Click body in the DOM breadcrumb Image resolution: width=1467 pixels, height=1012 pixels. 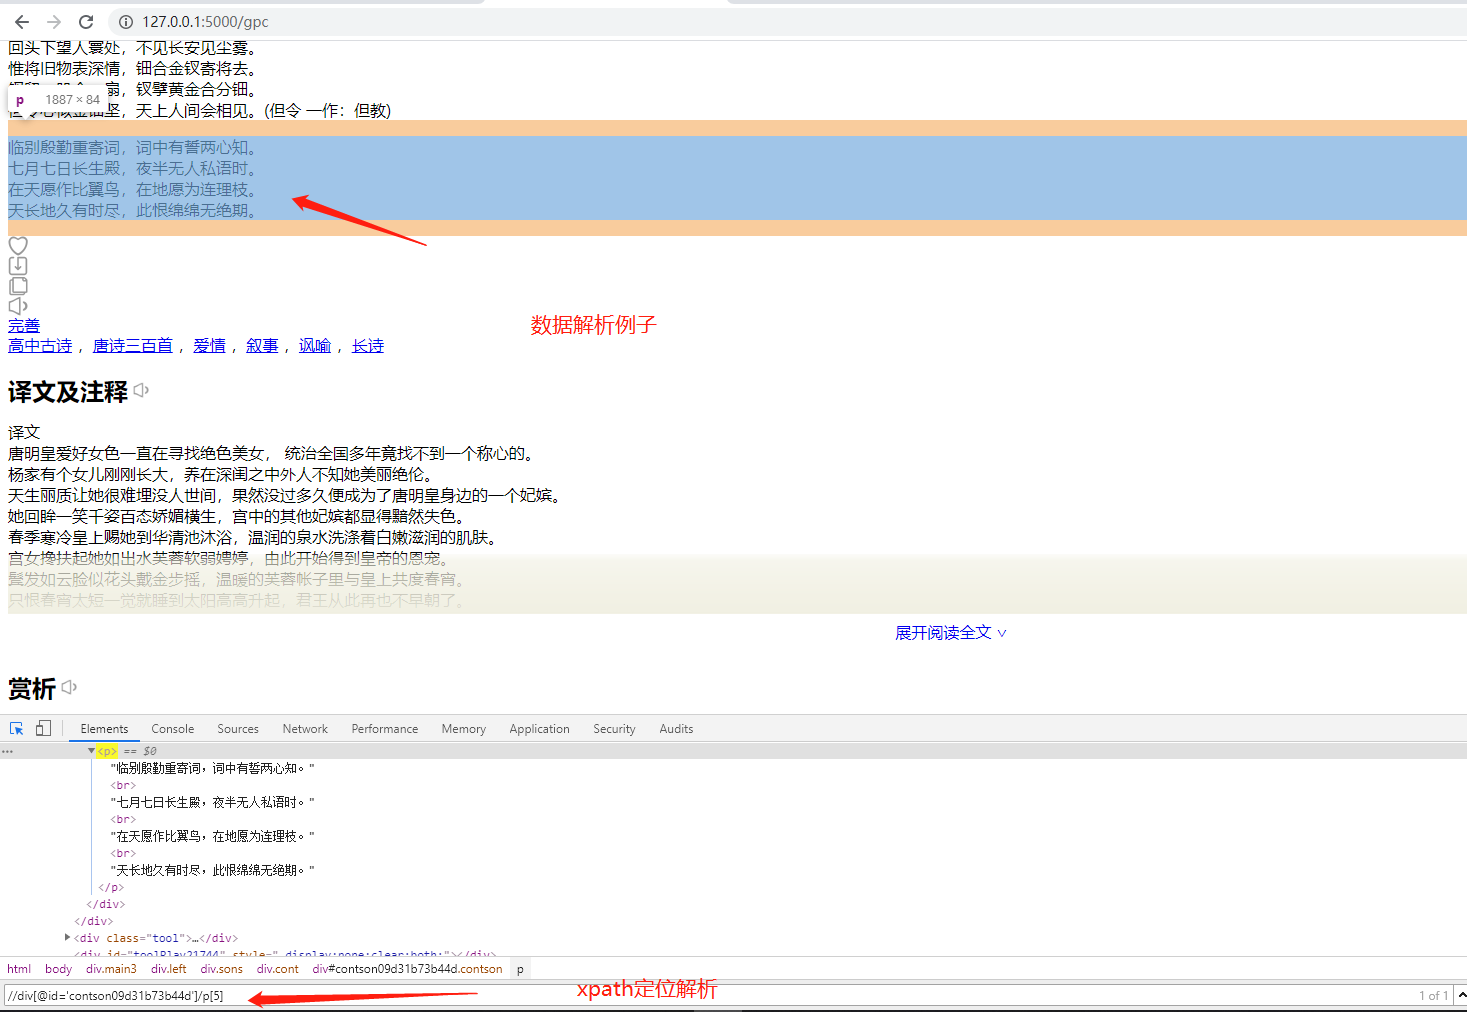[x=59, y=969]
